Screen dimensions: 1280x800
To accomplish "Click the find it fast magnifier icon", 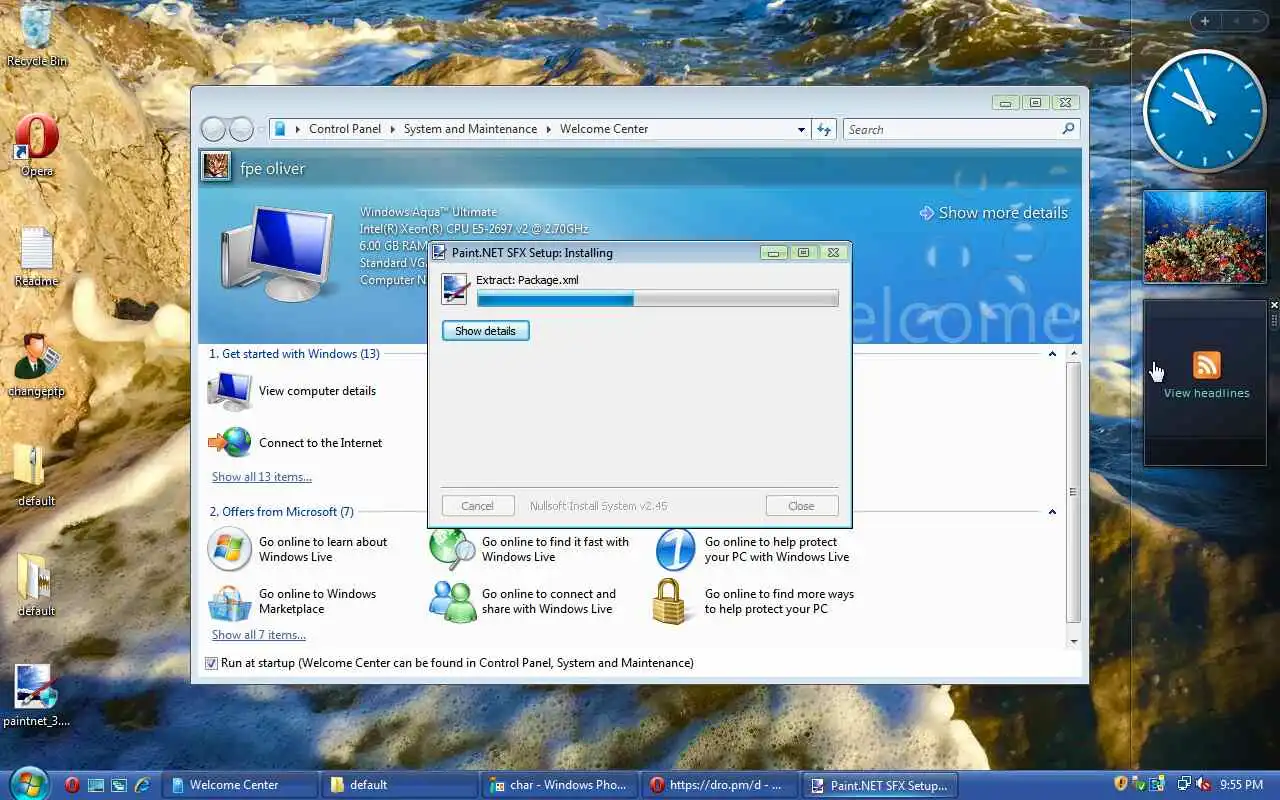I will 452,549.
